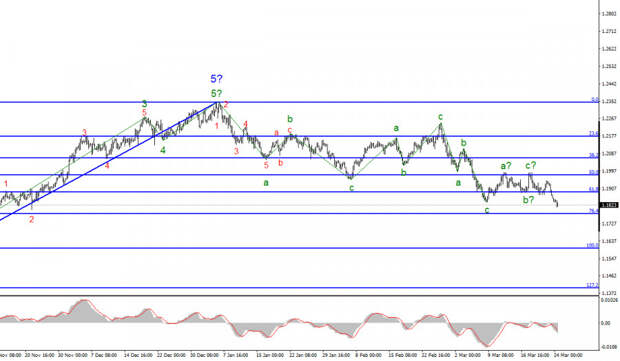Viewport: 620px width, 361px height.
Task: Click price axis value 1.1907
Action: [x=609, y=188]
